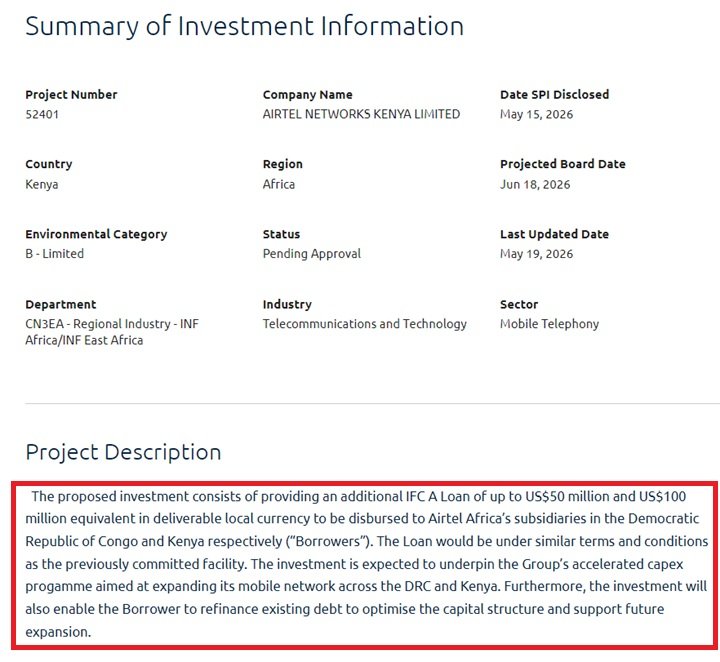Click inside the highlighted project description paragraph
The height and width of the screenshot is (662, 720).
pos(366,564)
